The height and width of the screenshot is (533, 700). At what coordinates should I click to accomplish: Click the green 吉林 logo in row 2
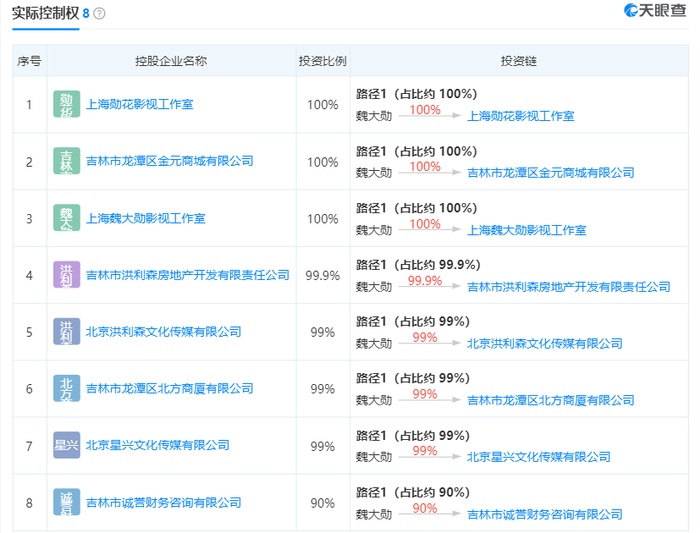point(67,161)
